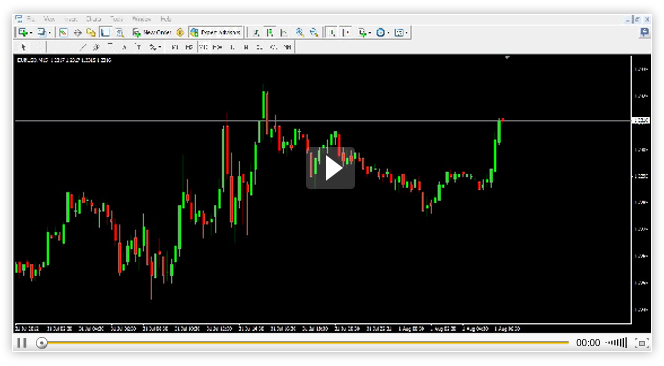This screenshot has height=366, width=664.
Task: Switch to the M1 timeframe
Action: (x=174, y=47)
